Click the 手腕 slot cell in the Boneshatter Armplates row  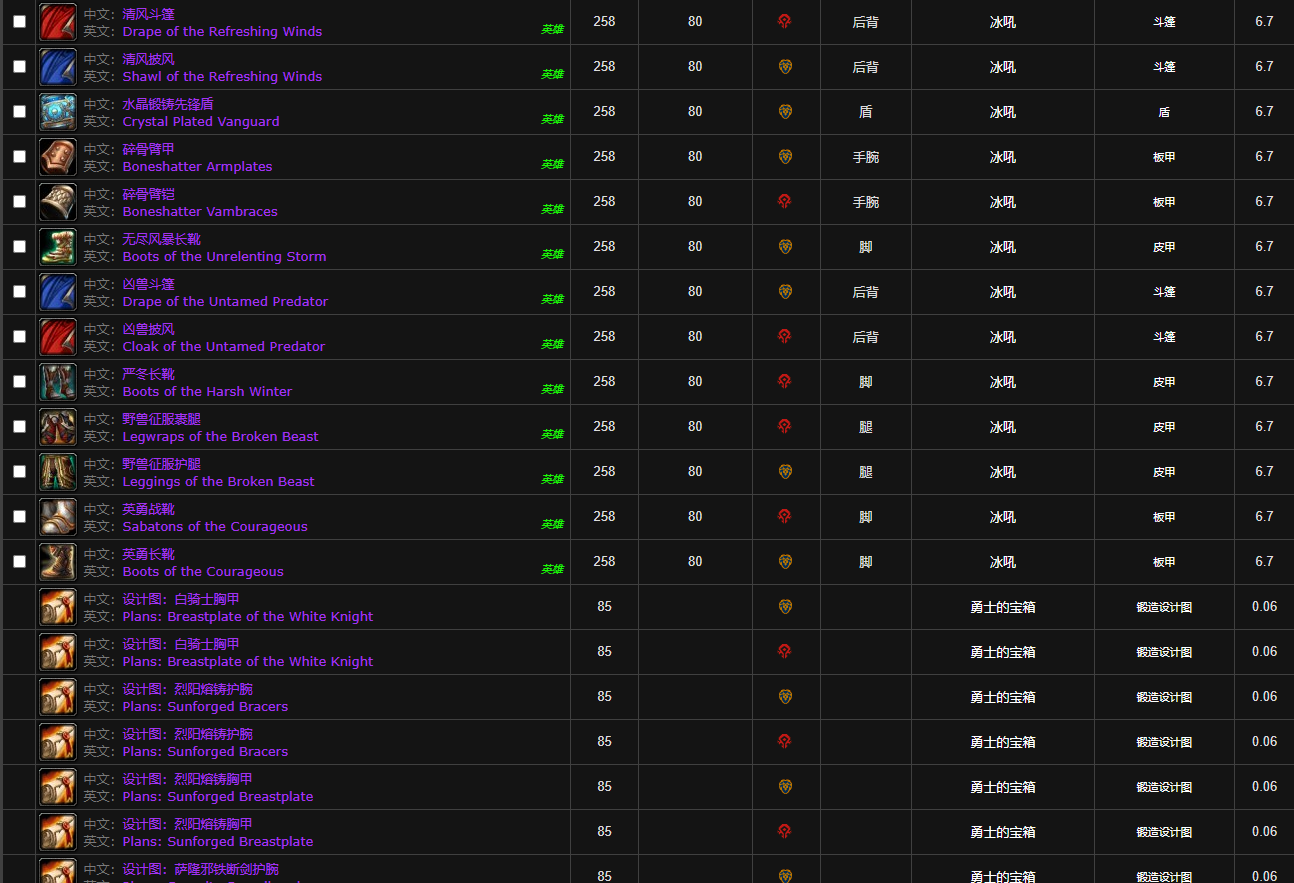(x=866, y=157)
